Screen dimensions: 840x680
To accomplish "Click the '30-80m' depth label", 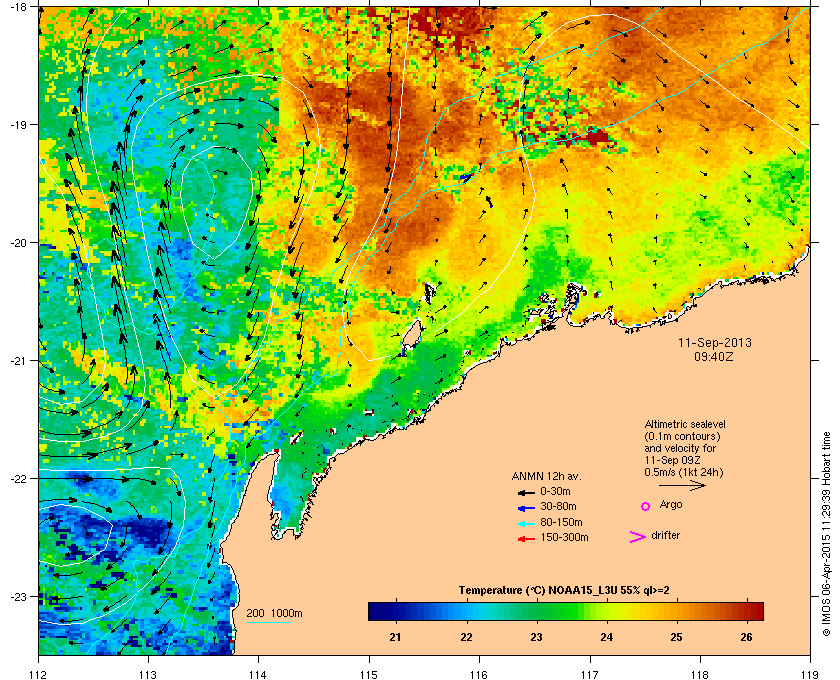I will (x=558, y=506).
